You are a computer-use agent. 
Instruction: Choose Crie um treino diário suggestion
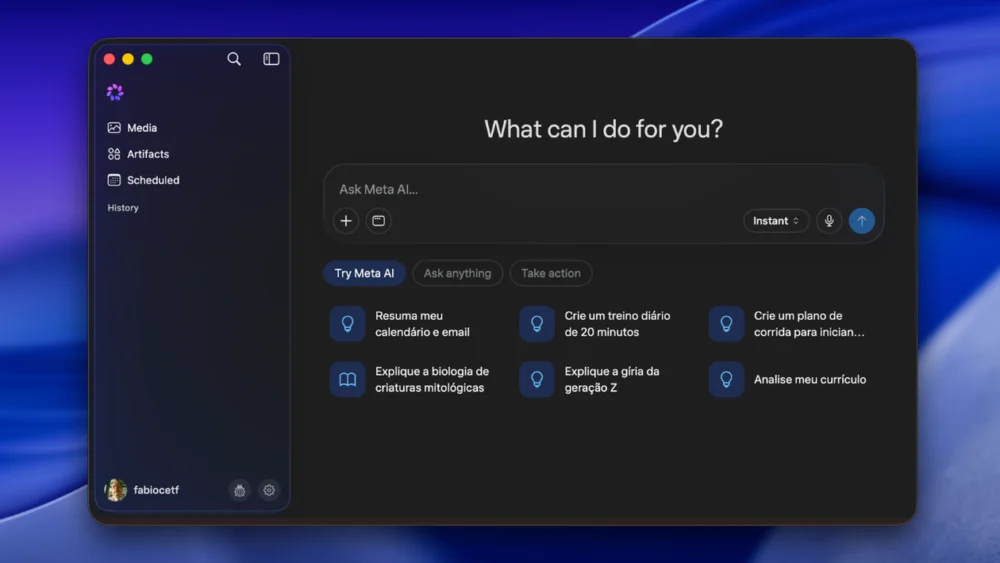(x=602, y=324)
